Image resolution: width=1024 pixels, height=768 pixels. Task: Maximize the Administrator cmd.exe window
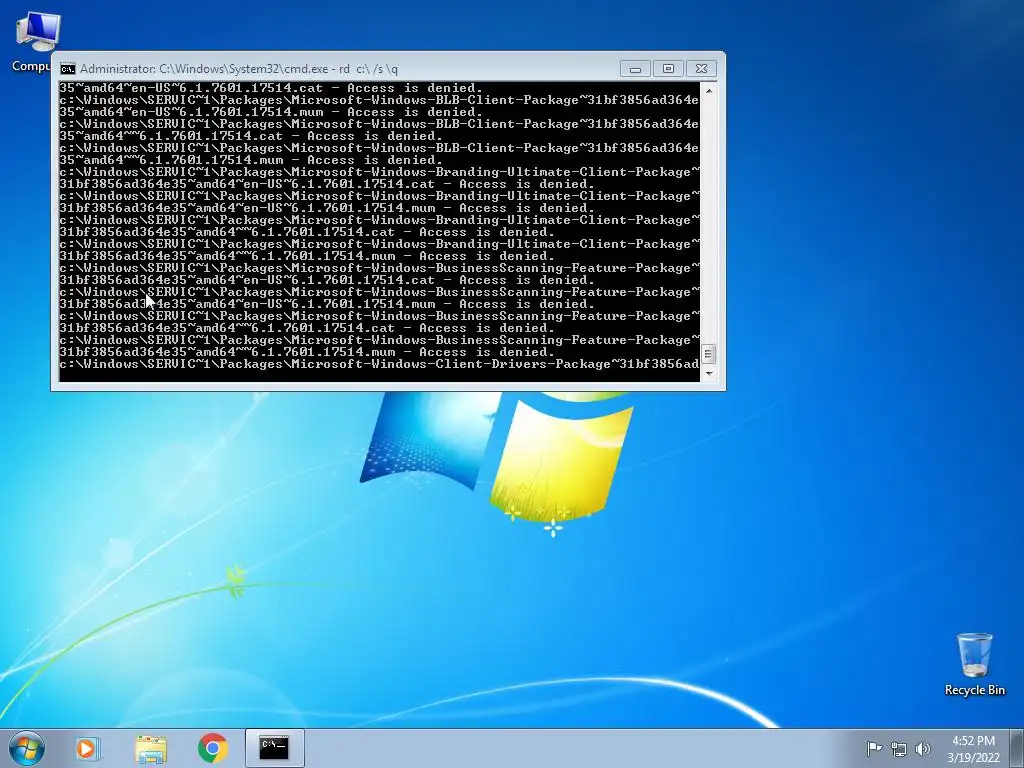pos(668,69)
